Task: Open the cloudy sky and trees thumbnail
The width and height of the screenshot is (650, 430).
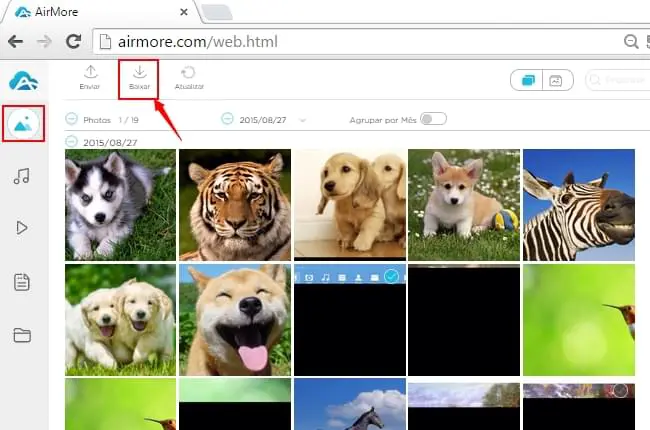Action: pos(464,404)
